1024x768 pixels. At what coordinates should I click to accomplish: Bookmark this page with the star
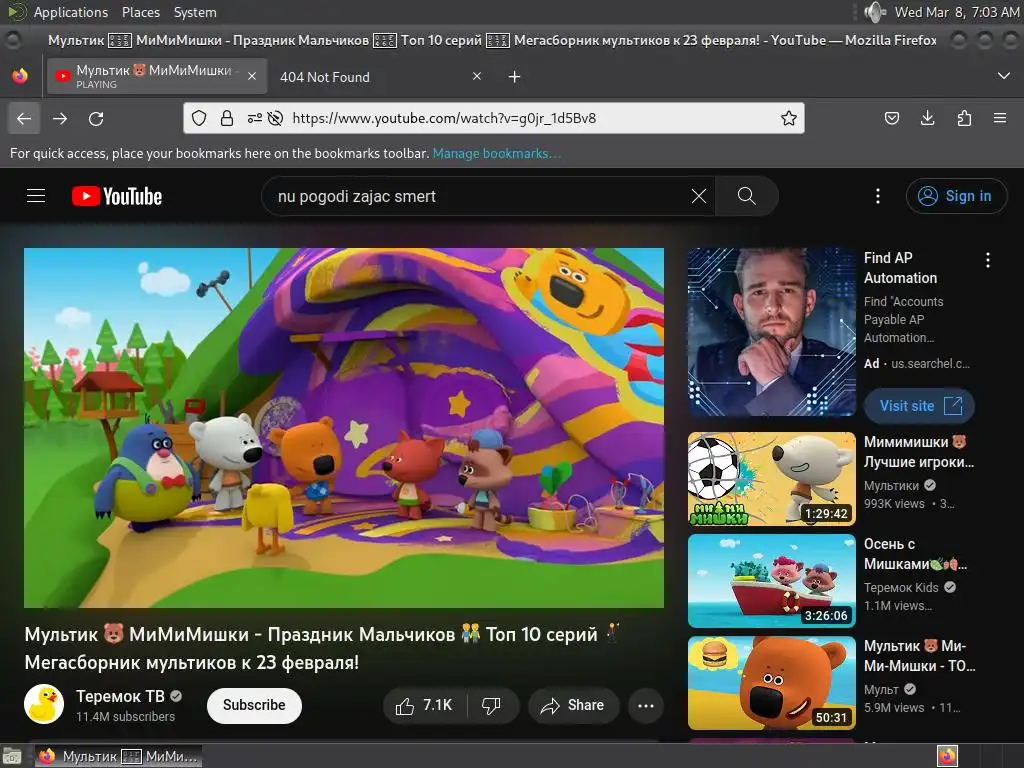click(x=789, y=118)
